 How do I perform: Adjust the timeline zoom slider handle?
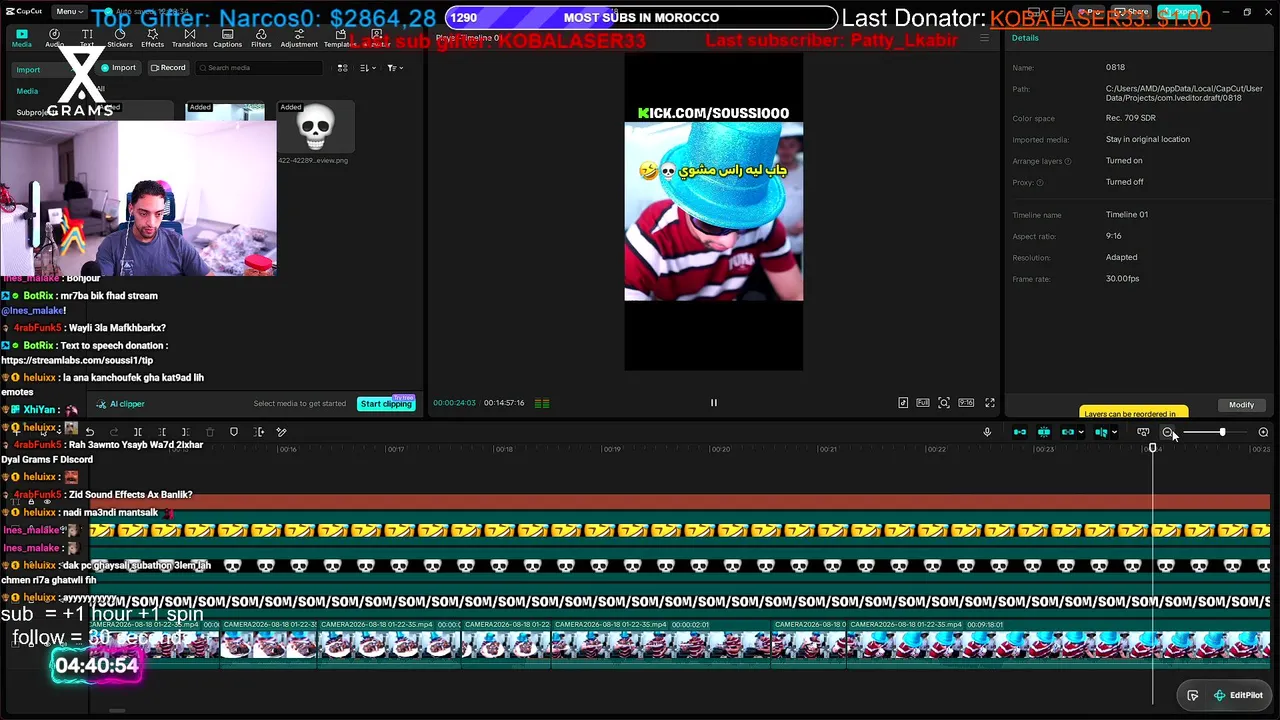1222,432
